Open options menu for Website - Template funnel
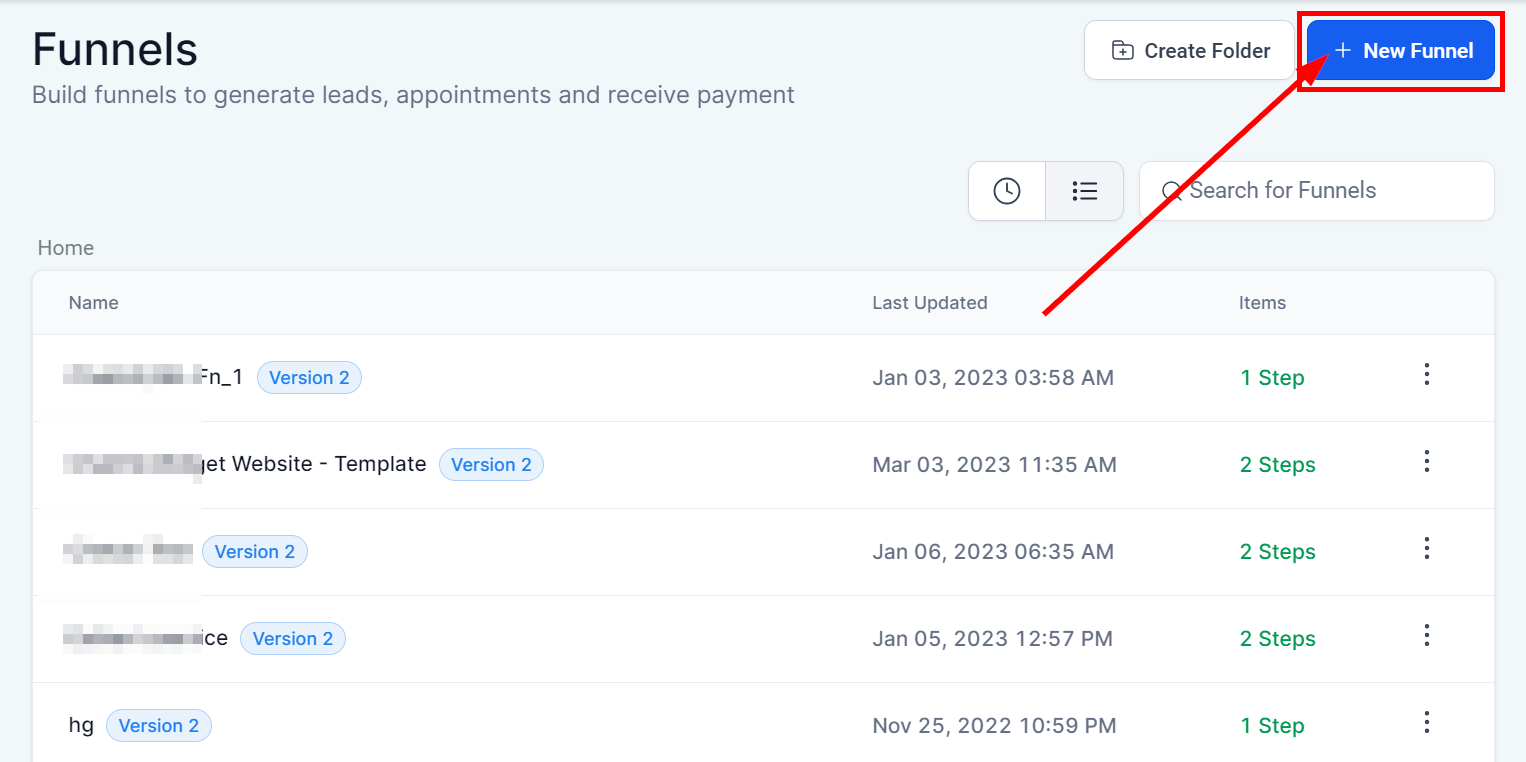 point(1427,462)
